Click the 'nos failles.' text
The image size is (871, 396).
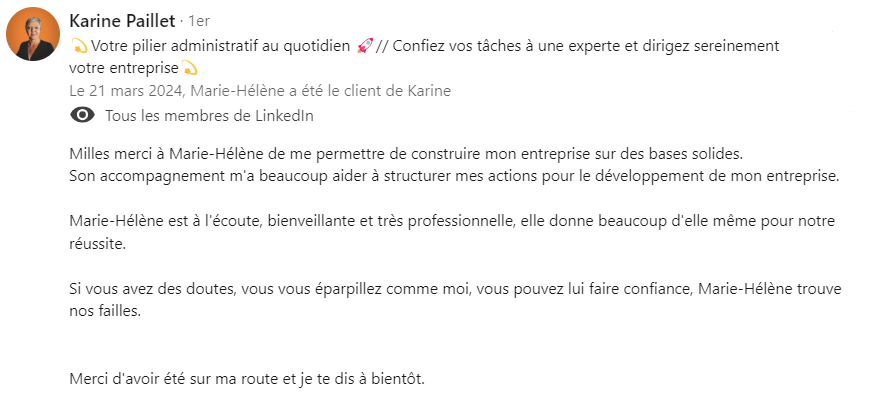coord(106,312)
